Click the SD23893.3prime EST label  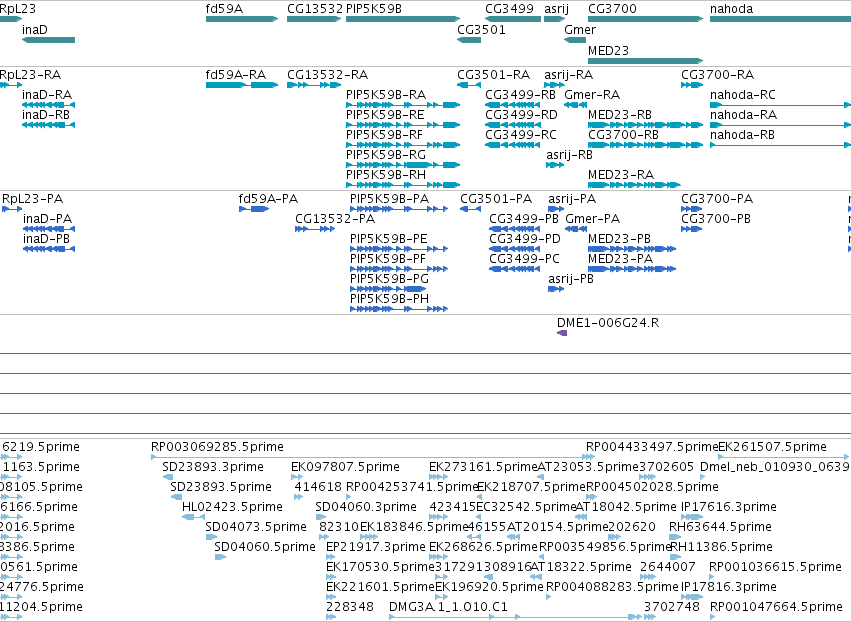pos(213,467)
